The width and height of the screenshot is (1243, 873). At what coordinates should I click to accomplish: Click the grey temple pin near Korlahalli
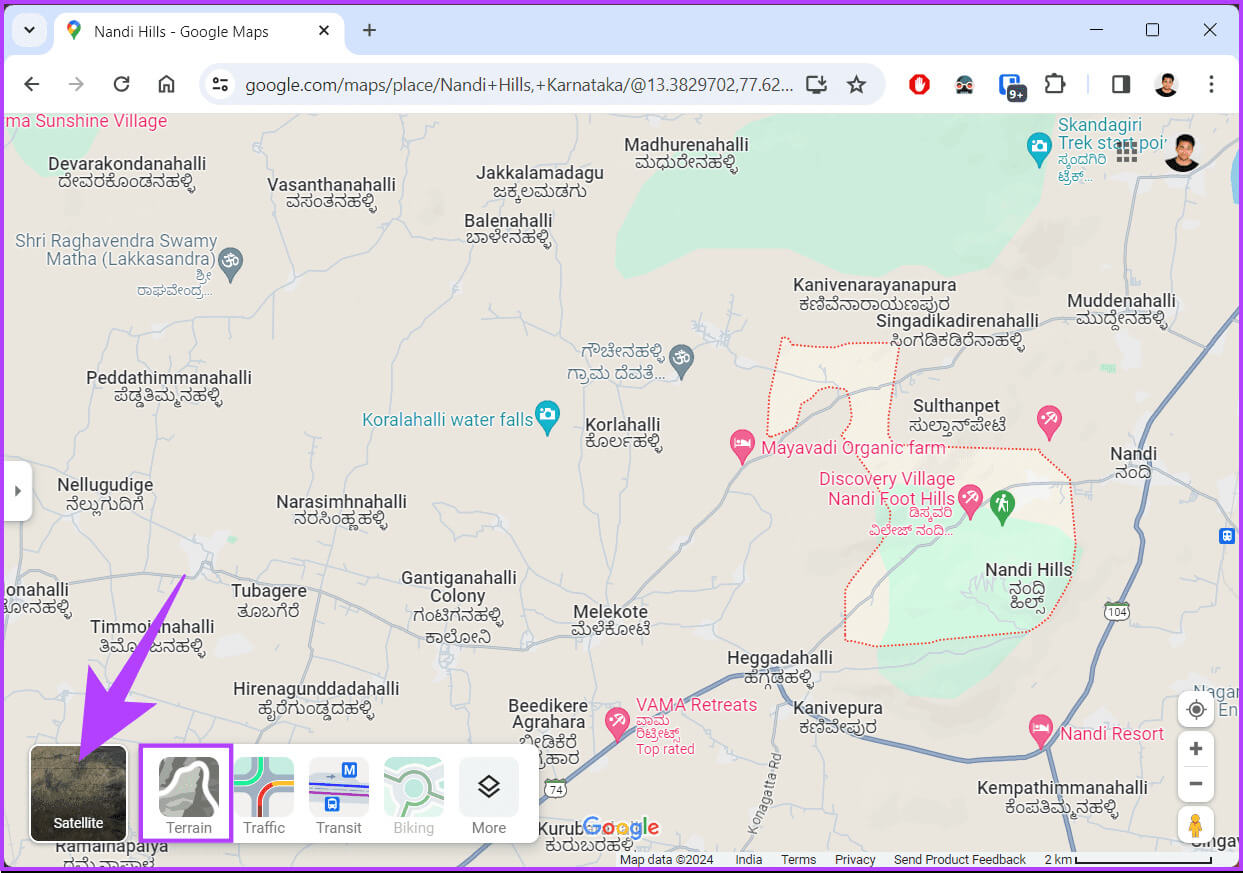[681, 361]
